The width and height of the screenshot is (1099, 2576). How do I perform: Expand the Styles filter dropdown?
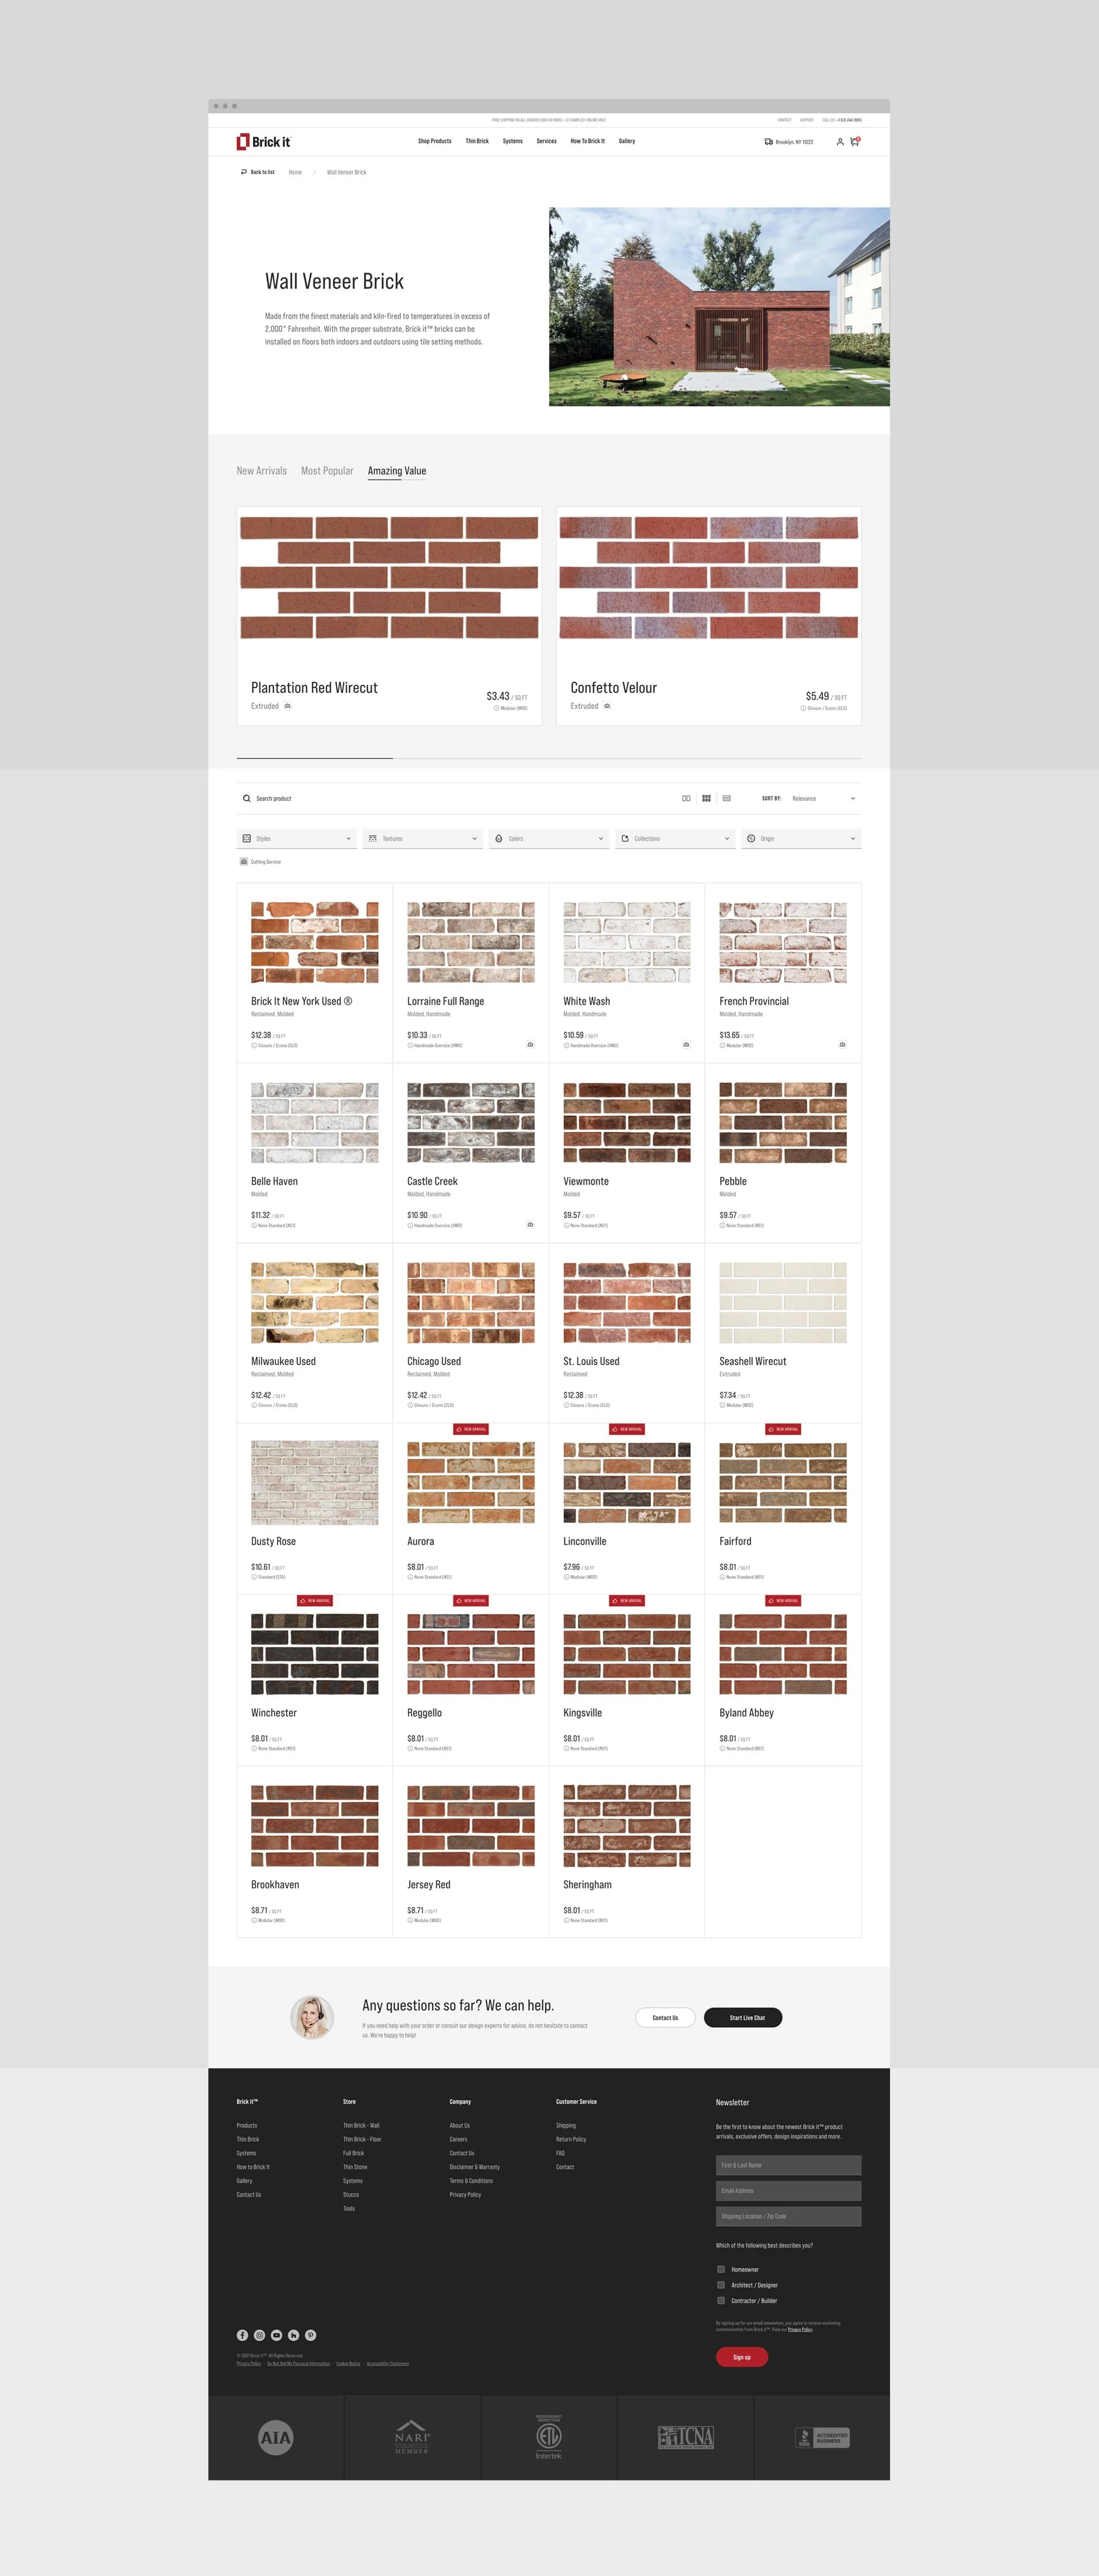point(297,838)
